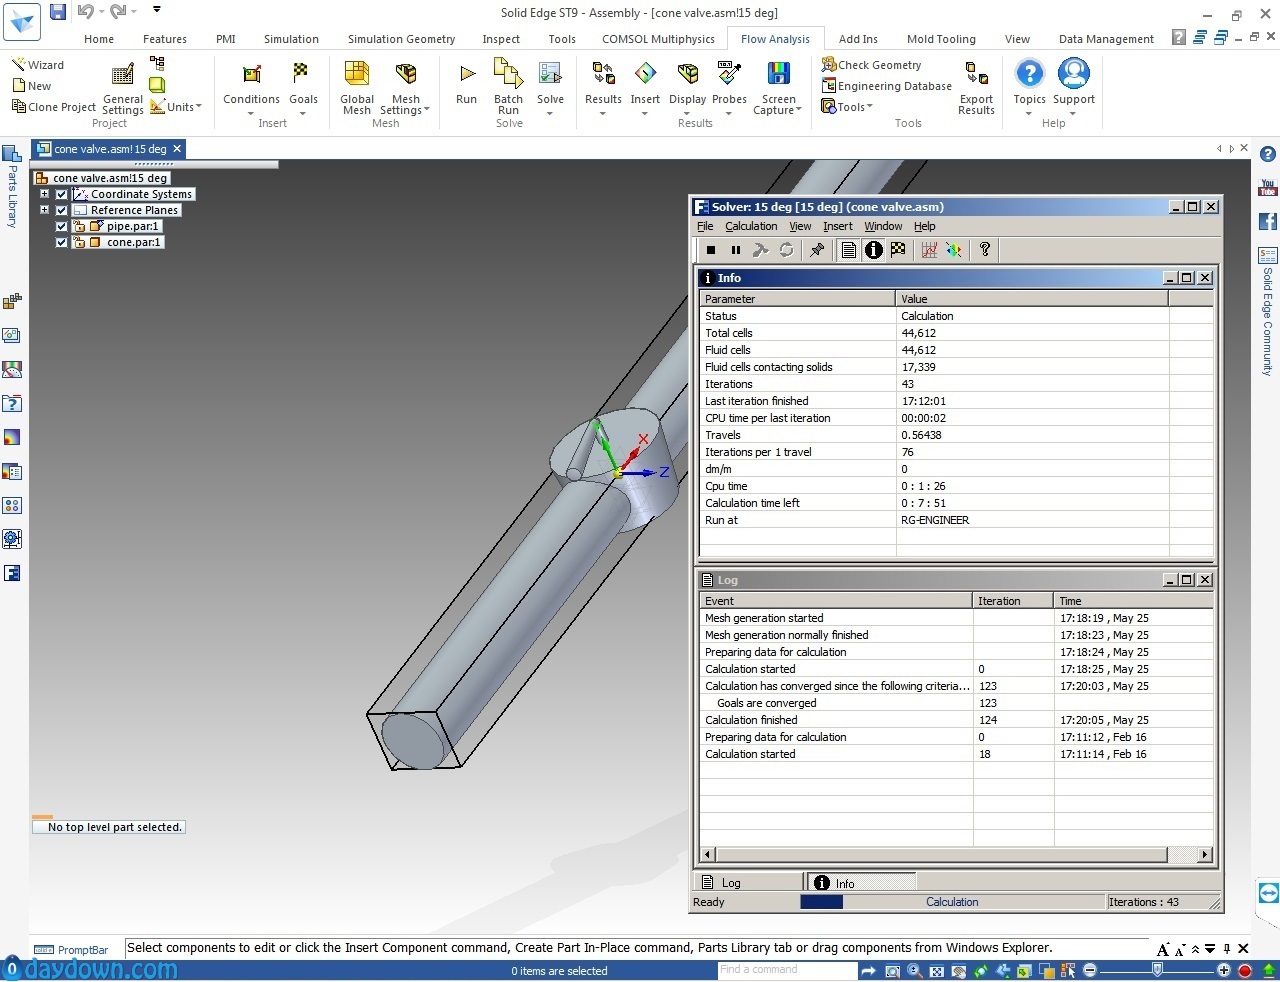Start Batch Run from ribbon
Image resolution: width=1280 pixels, height=982 pixels.
point(508,88)
